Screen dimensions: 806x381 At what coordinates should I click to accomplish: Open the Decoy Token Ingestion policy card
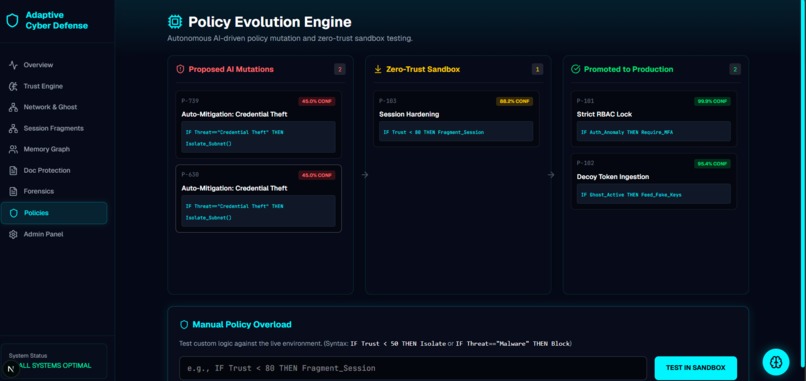click(654, 181)
